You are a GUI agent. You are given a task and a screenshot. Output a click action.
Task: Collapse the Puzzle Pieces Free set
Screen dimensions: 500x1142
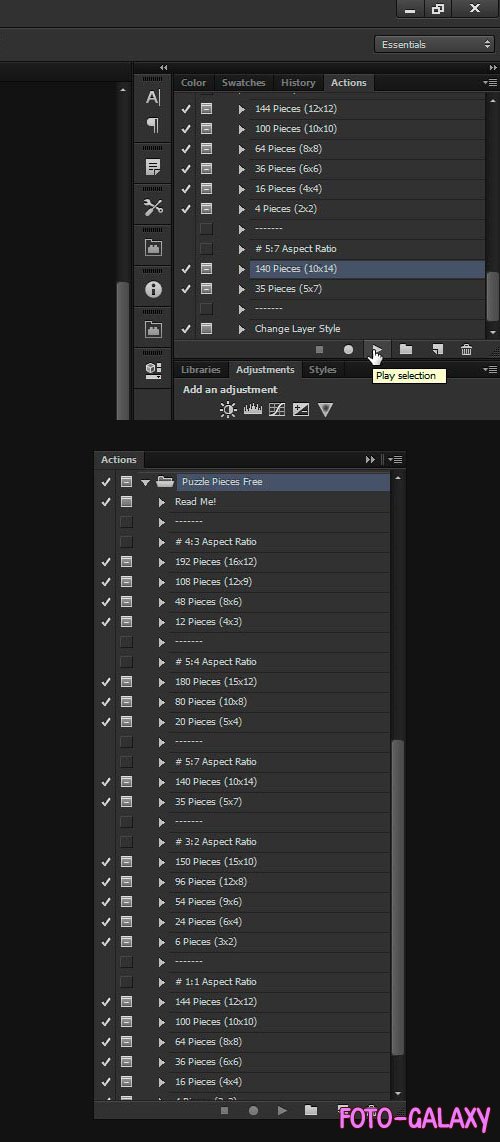click(x=146, y=482)
